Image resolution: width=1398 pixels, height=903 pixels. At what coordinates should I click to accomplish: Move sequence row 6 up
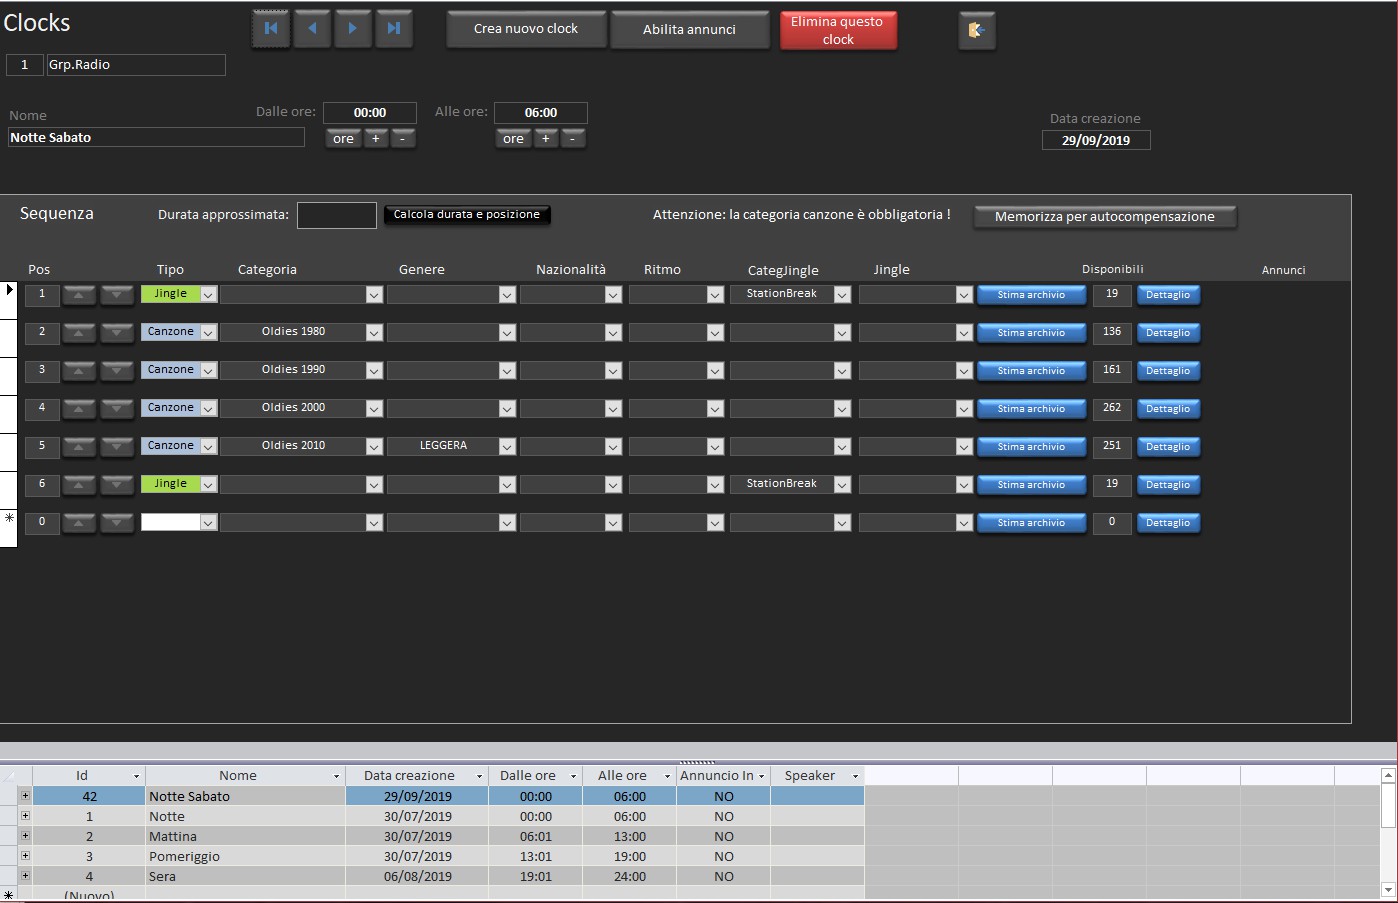coord(79,484)
